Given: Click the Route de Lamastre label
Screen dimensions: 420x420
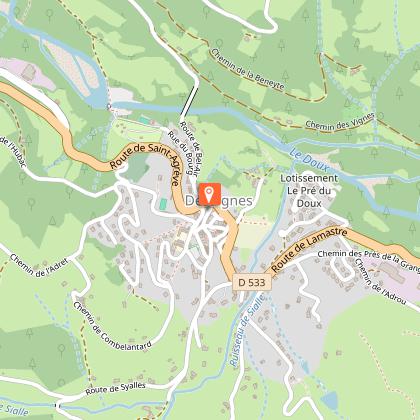Looking at the screenshot, I should pos(309,250).
